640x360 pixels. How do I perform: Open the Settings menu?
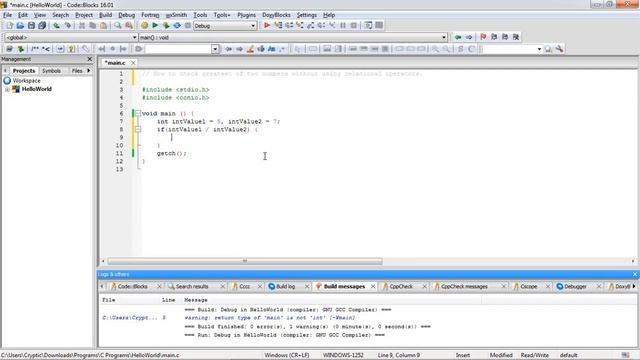[x=307, y=15]
